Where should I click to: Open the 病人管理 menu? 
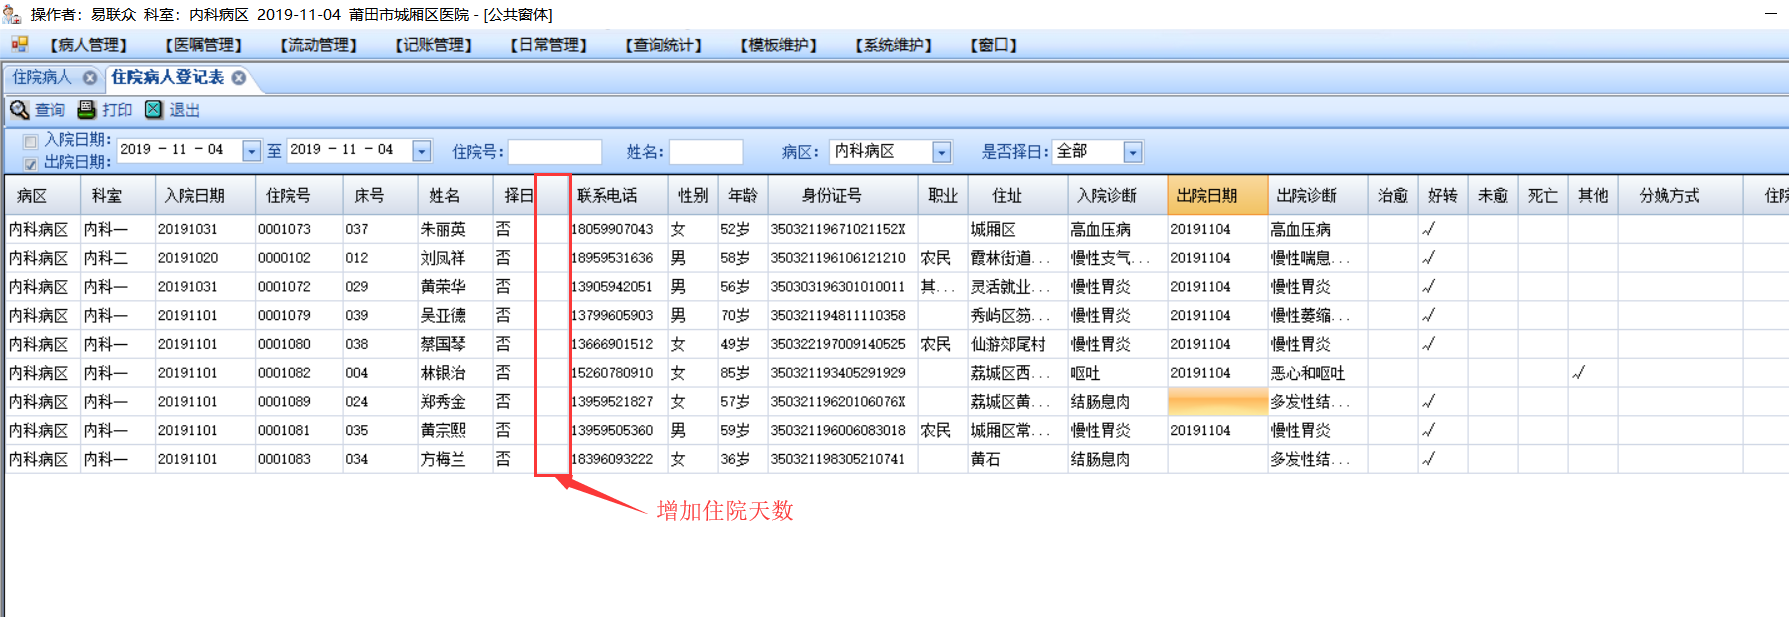[x=89, y=45]
